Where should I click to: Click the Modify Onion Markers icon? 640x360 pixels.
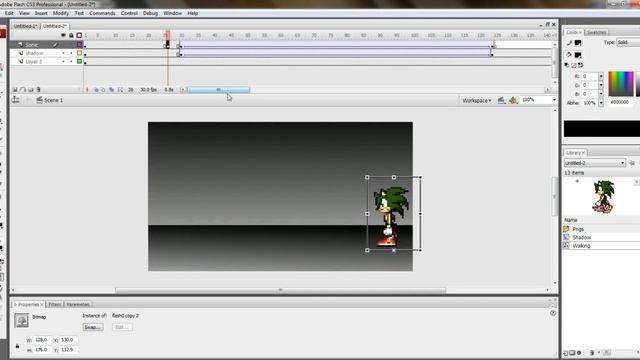coord(120,90)
